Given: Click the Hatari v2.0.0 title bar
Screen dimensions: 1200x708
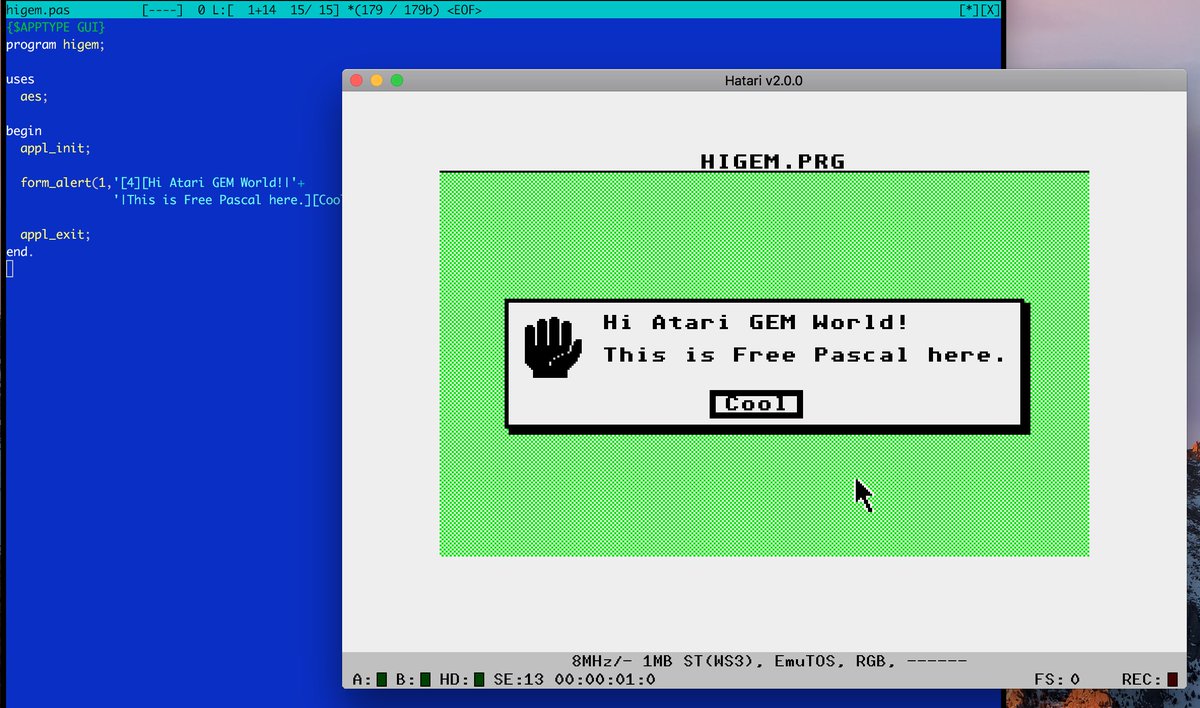Looking at the screenshot, I should (x=764, y=80).
